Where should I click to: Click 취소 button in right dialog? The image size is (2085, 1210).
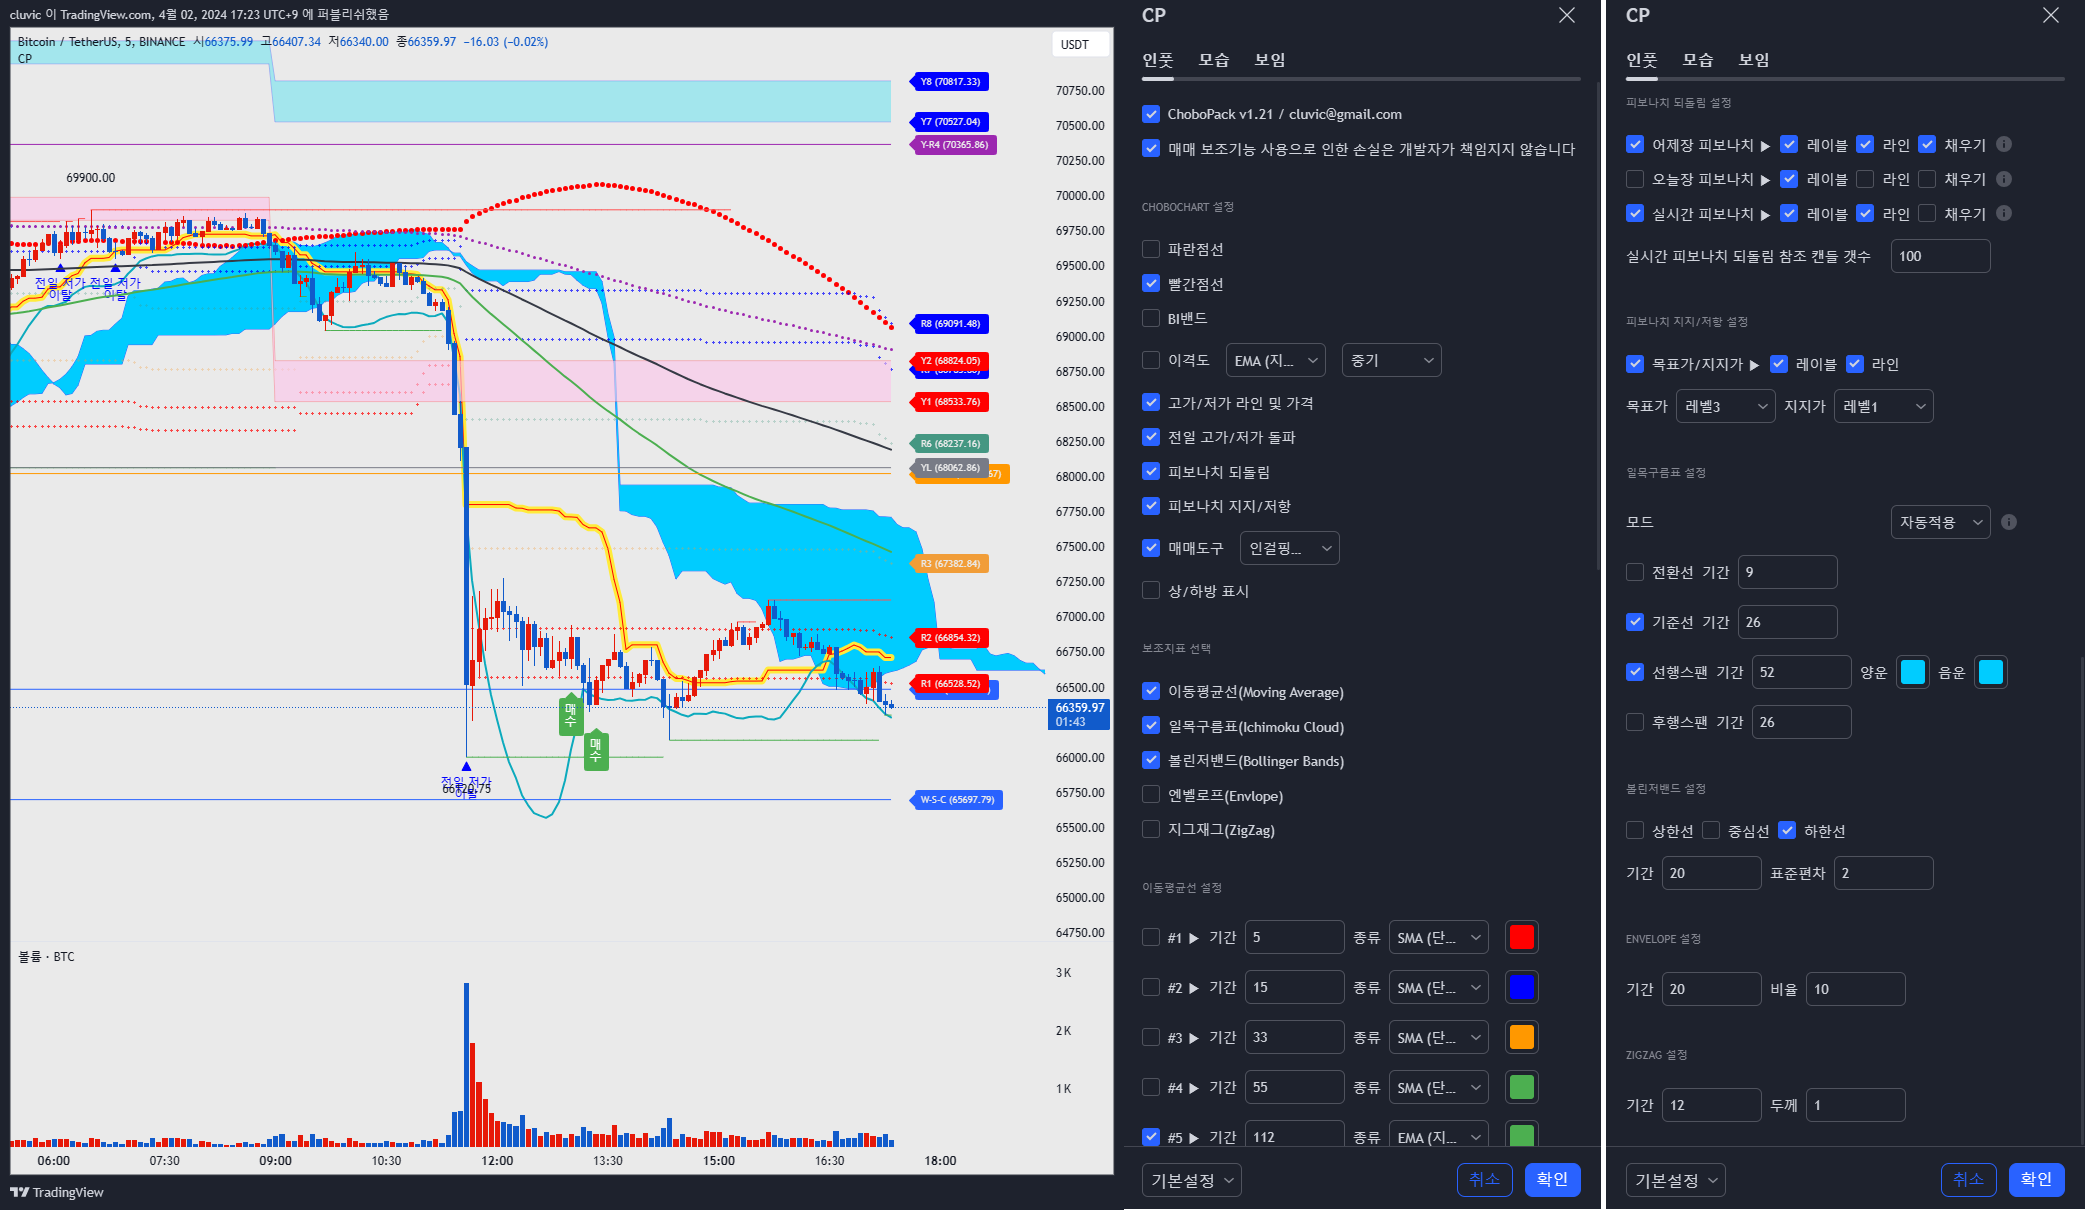pyautogui.click(x=1969, y=1180)
